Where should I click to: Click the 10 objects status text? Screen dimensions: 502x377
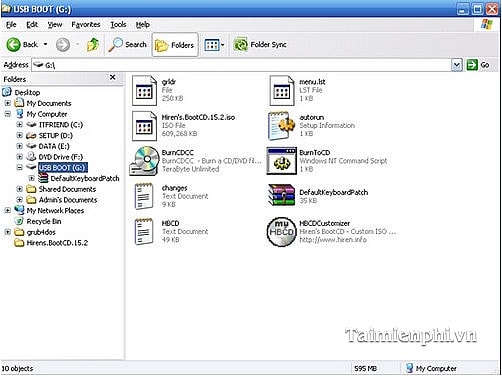(x=17, y=369)
